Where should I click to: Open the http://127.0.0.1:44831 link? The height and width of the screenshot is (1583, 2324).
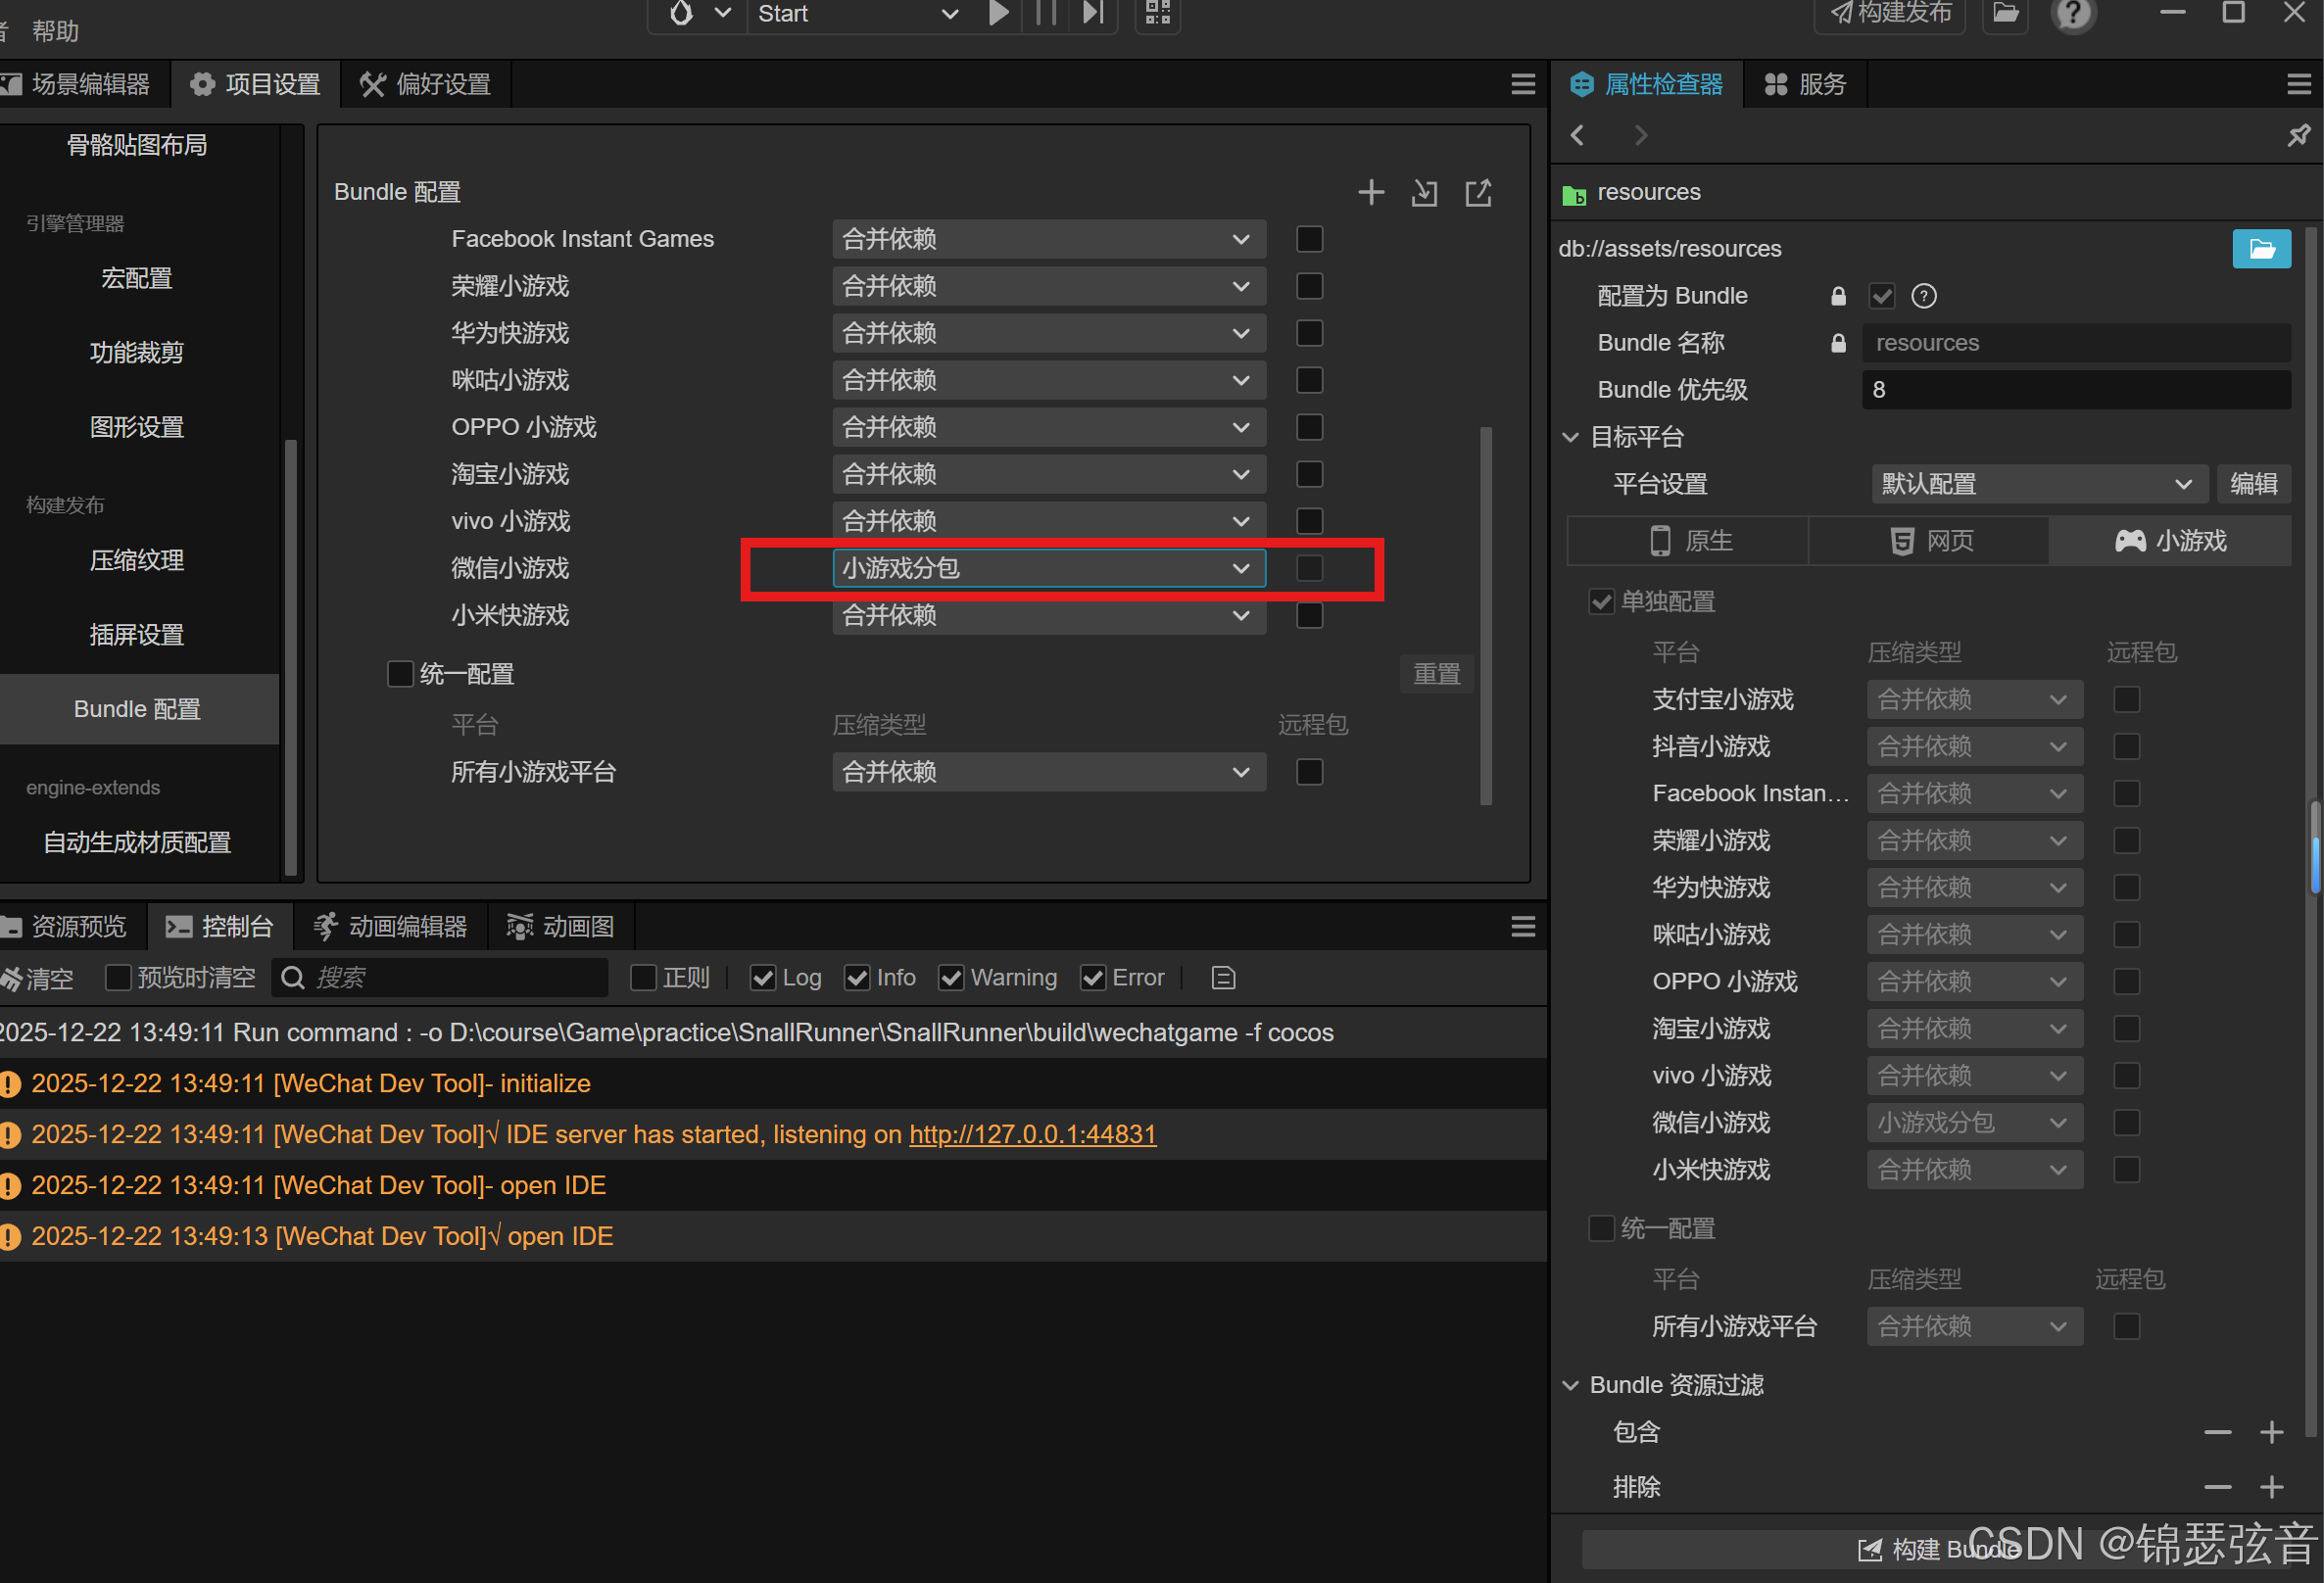tap(1032, 1134)
